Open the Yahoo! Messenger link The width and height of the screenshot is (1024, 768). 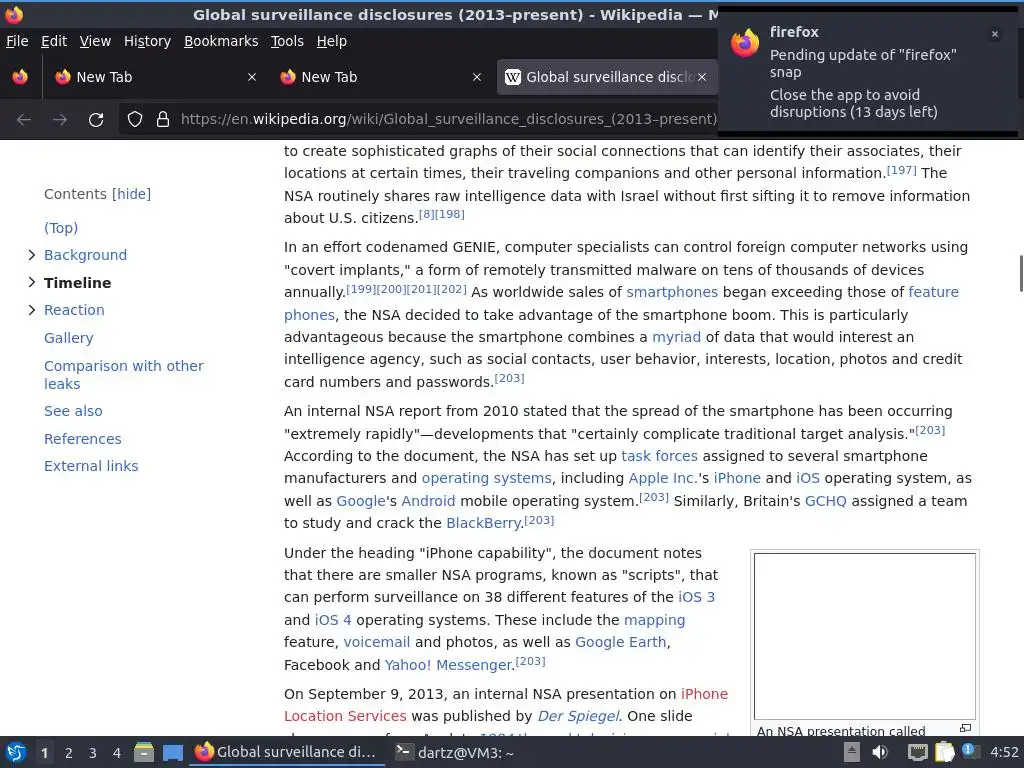pos(449,665)
